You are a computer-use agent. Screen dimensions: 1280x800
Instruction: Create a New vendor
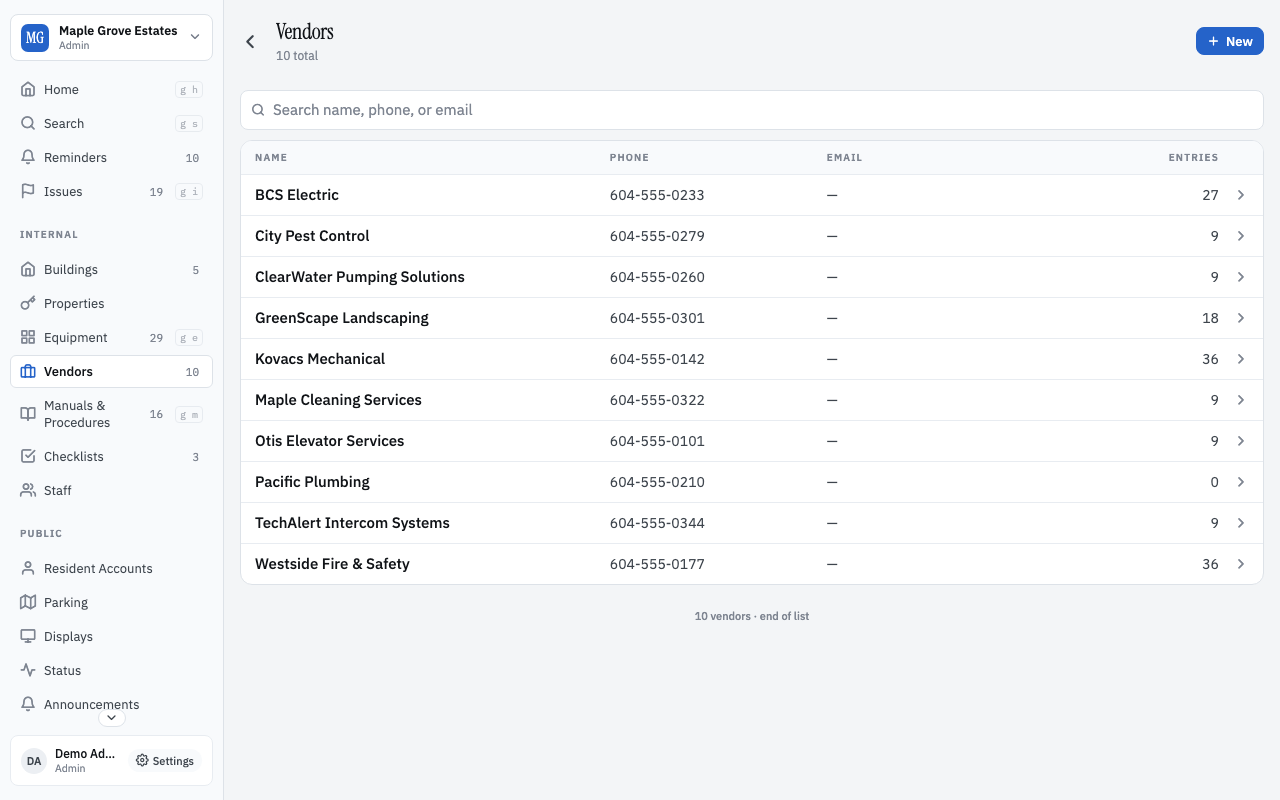click(x=1230, y=41)
